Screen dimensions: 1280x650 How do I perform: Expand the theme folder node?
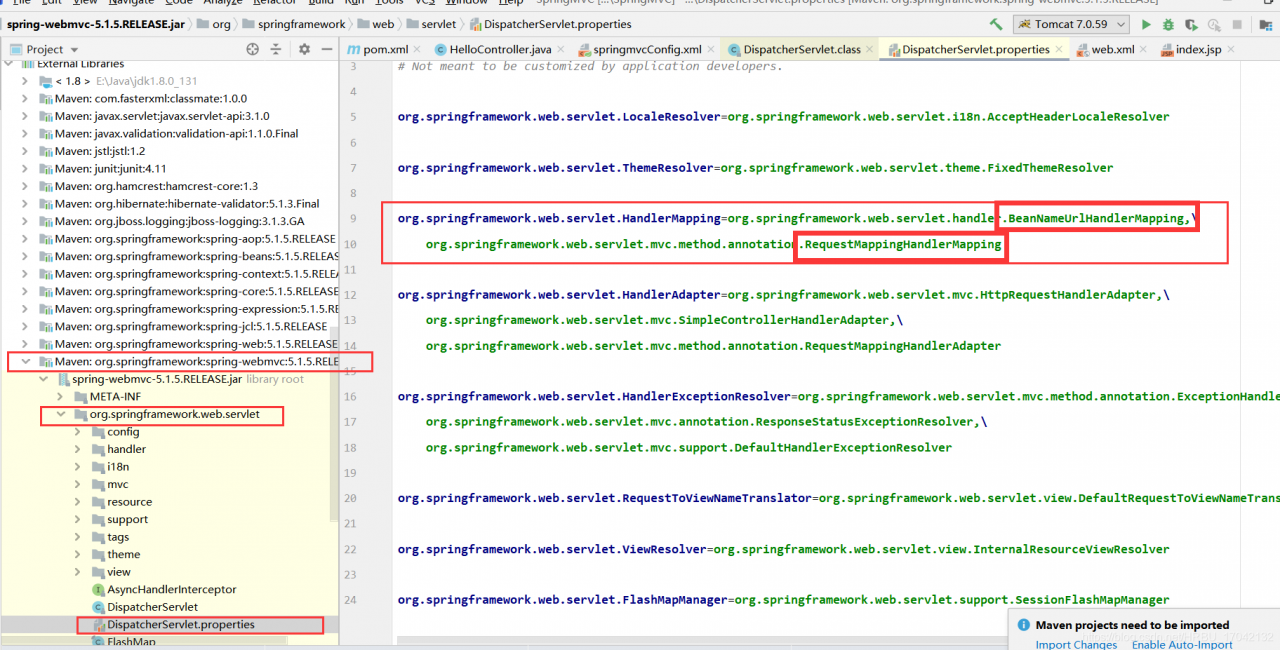[79, 555]
